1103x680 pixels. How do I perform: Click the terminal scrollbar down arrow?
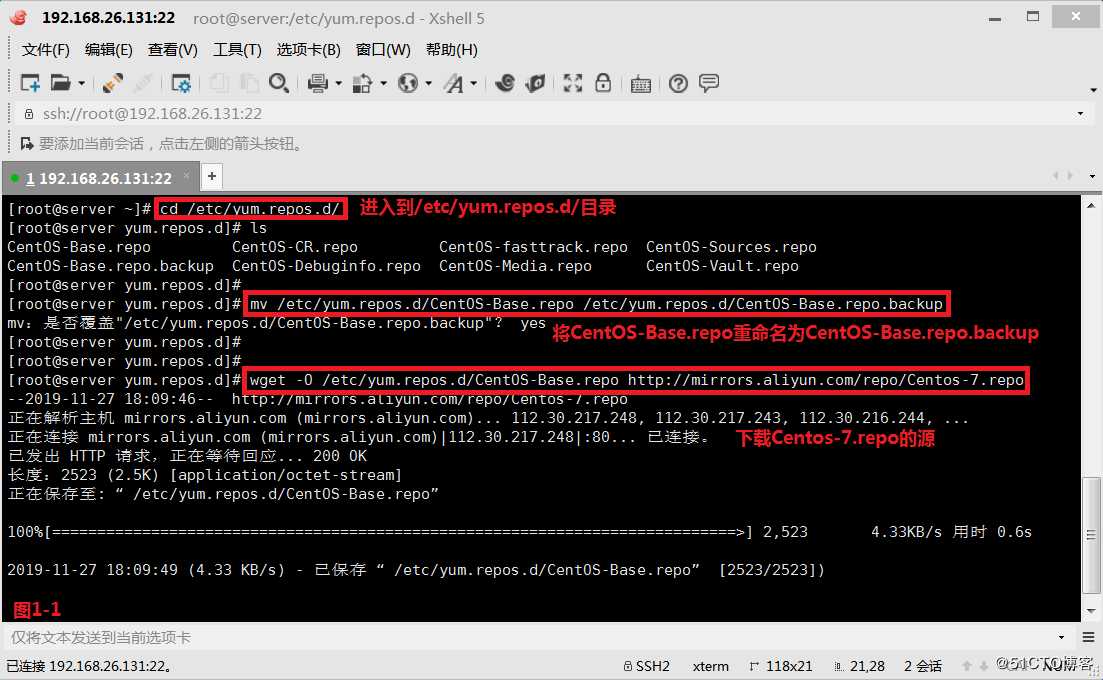(1091, 611)
